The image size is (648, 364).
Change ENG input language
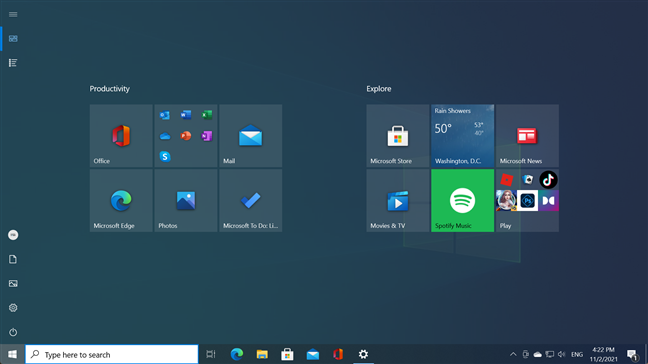coord(577,354)
